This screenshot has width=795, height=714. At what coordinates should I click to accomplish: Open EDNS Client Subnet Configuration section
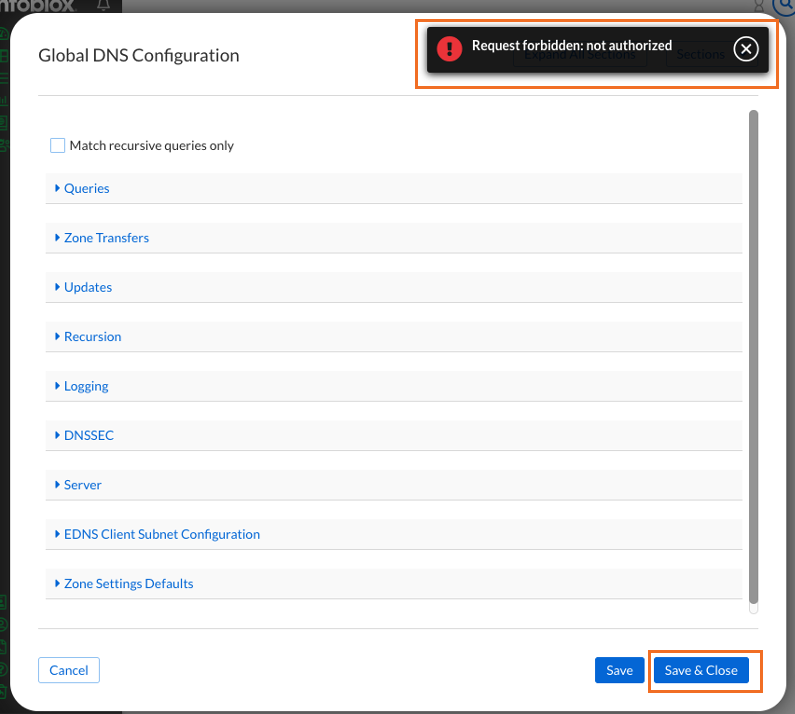click(161, 534)
